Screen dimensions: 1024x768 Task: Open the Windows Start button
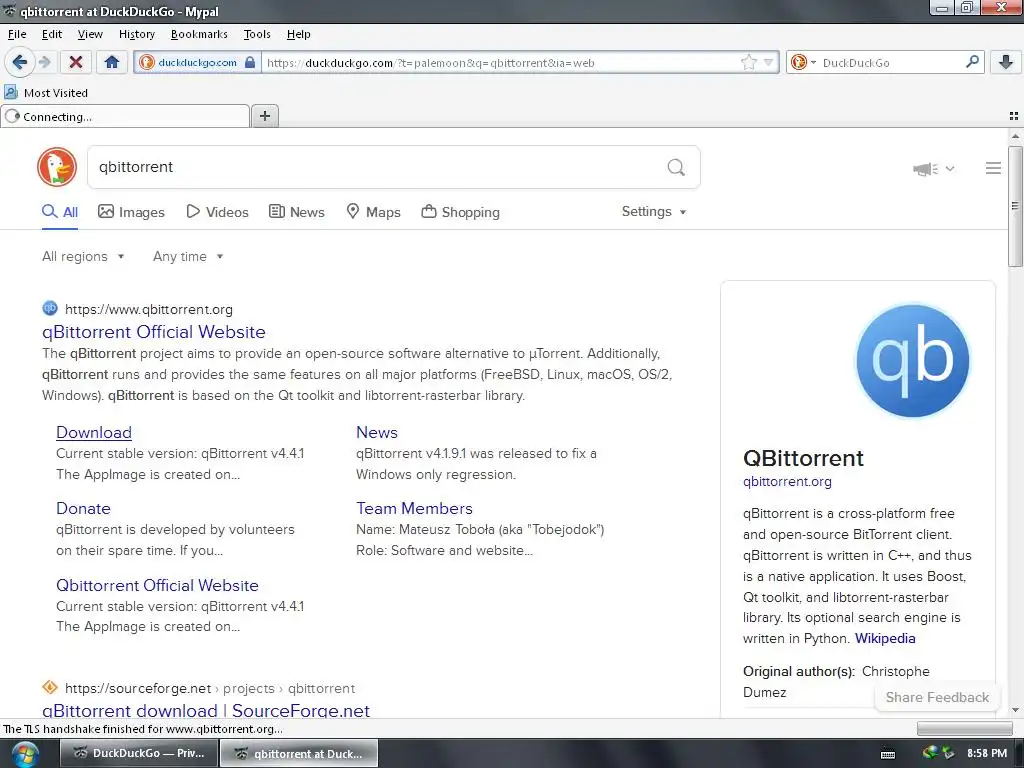click(x=25, y=754)
